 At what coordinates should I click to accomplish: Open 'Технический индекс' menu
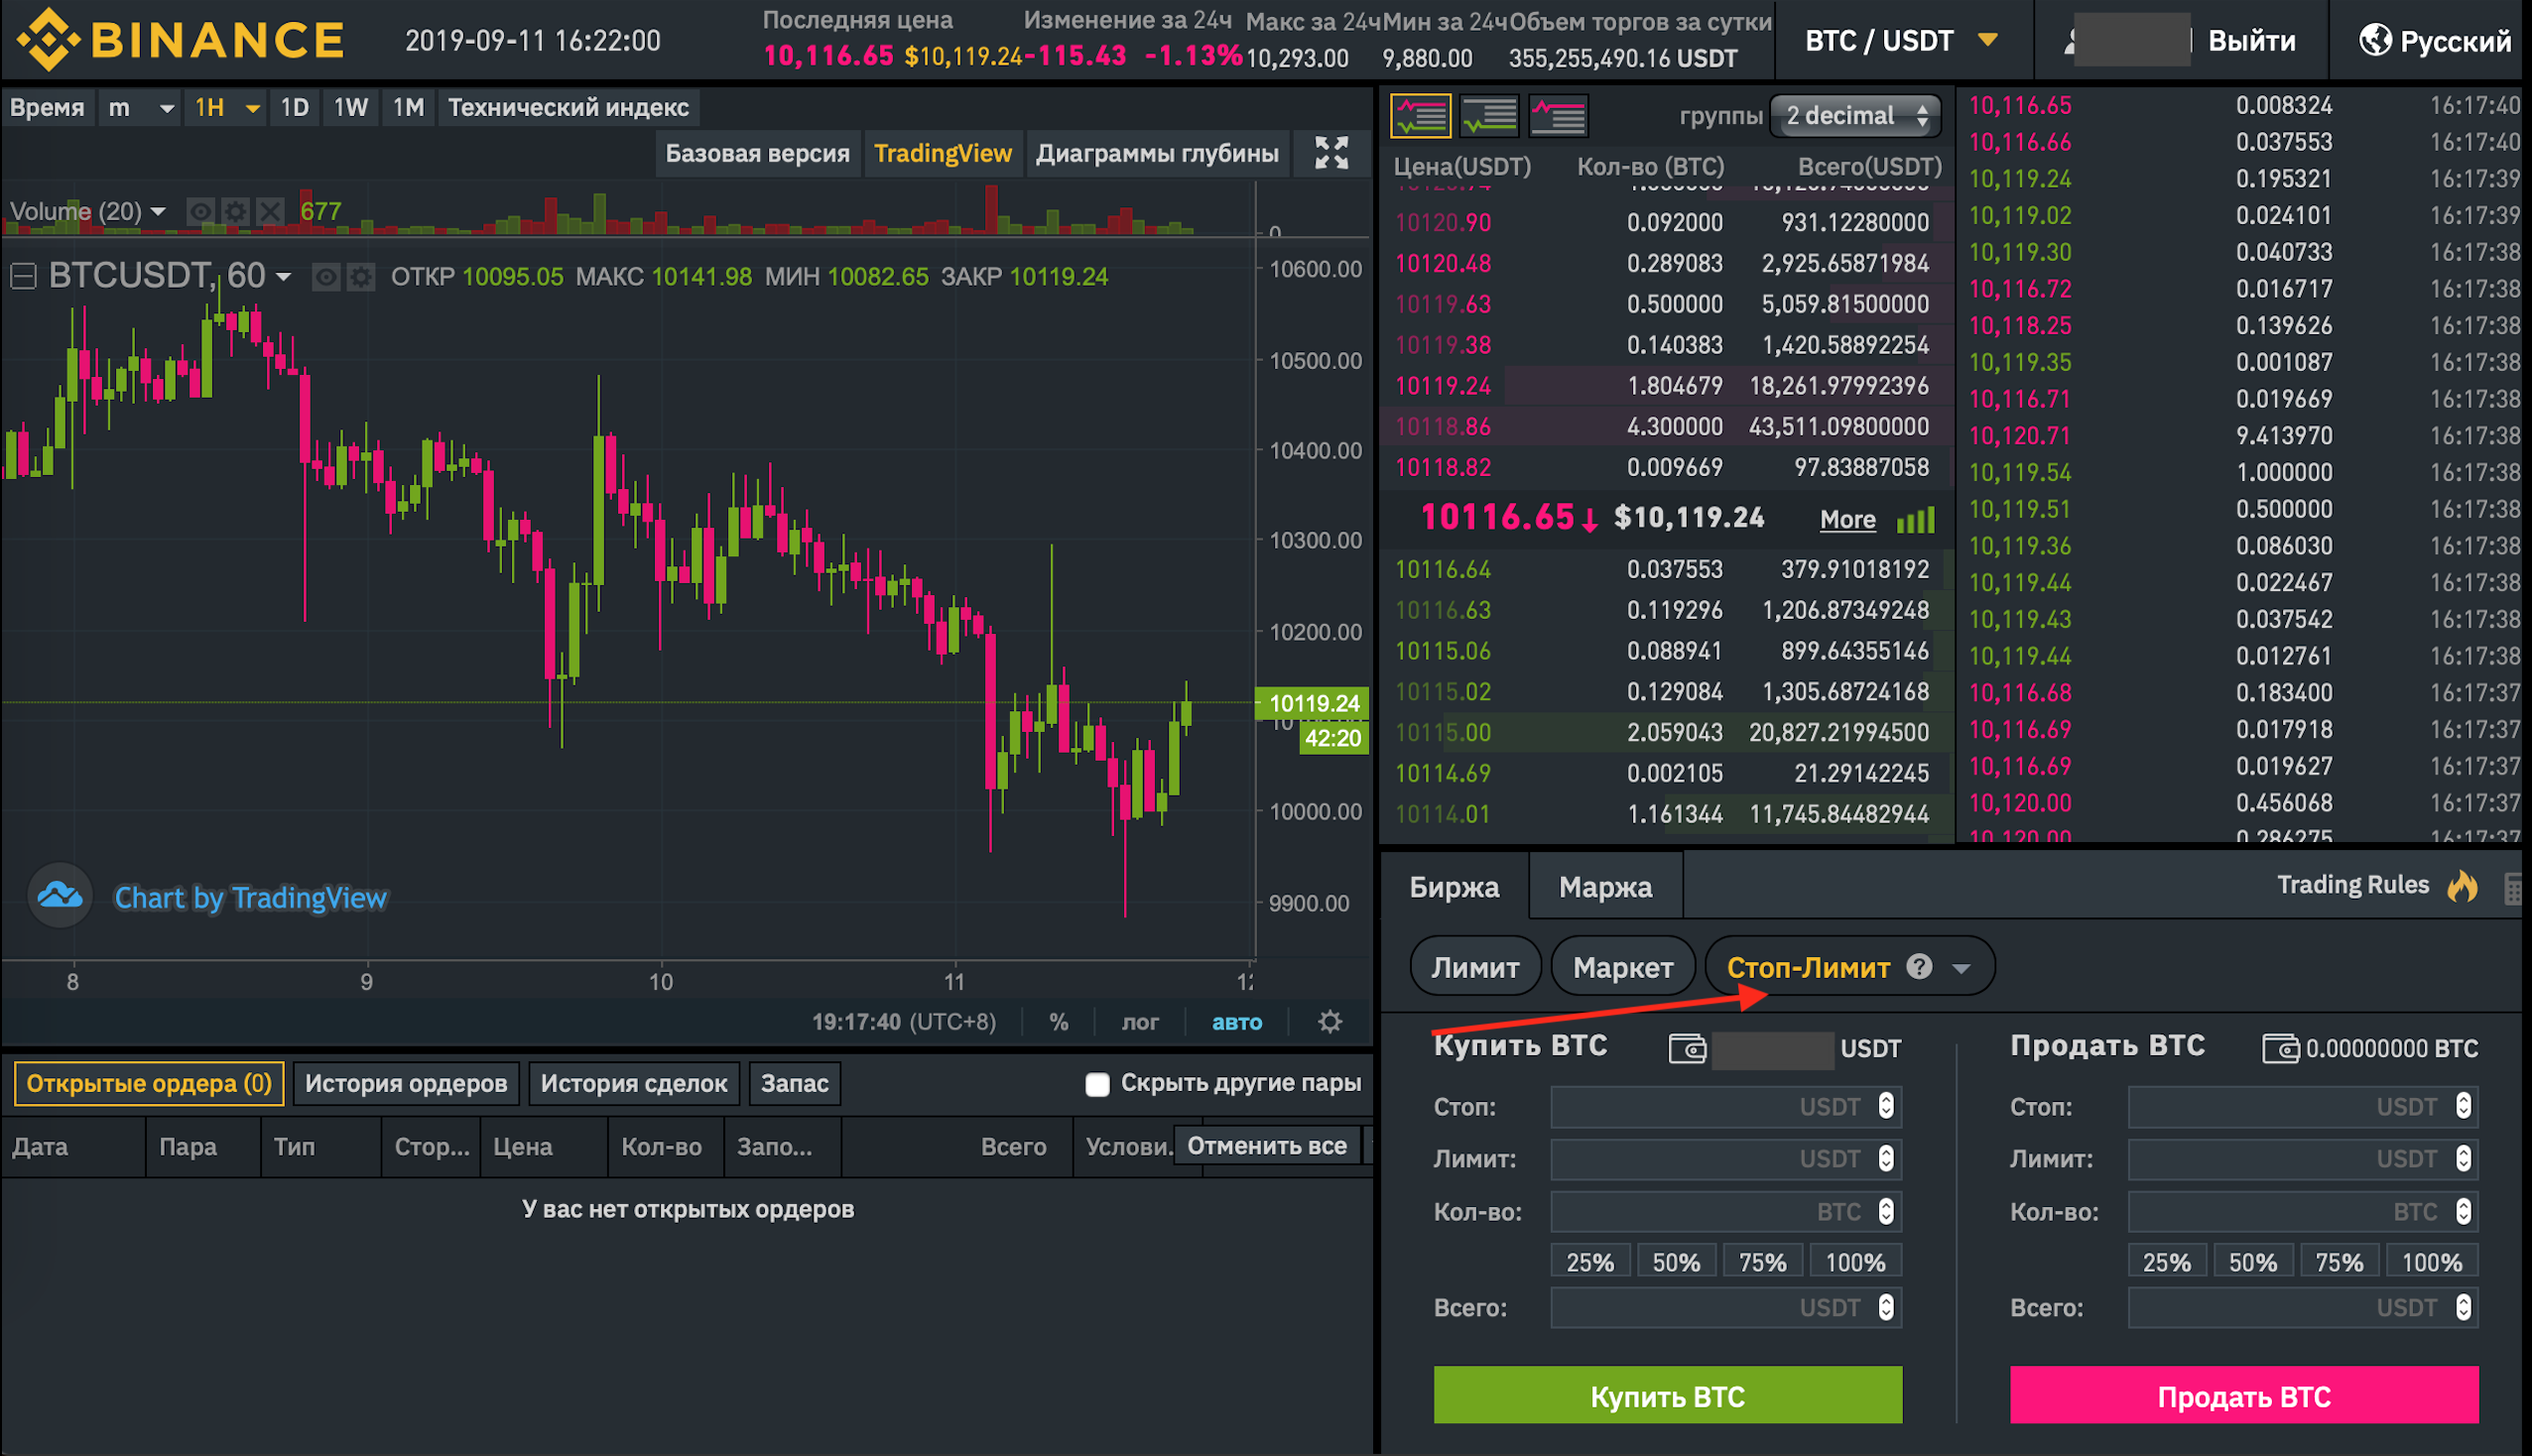coord(568,107)
